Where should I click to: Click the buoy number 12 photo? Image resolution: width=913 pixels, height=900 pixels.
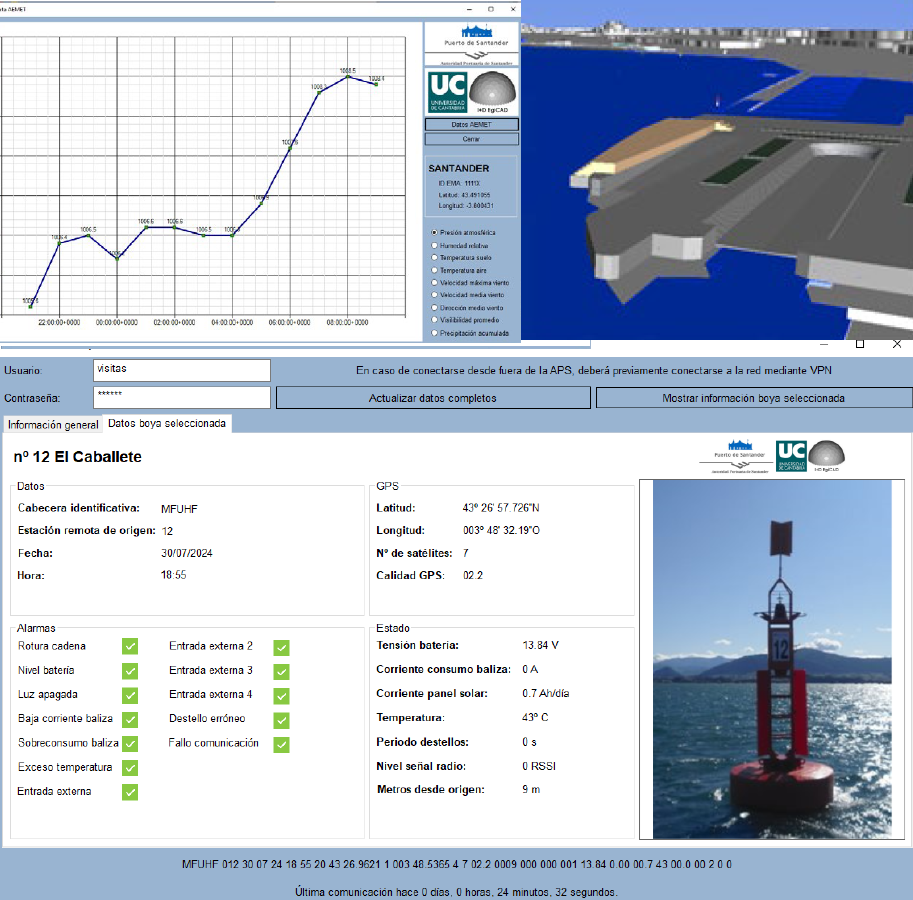coord(772,660)
